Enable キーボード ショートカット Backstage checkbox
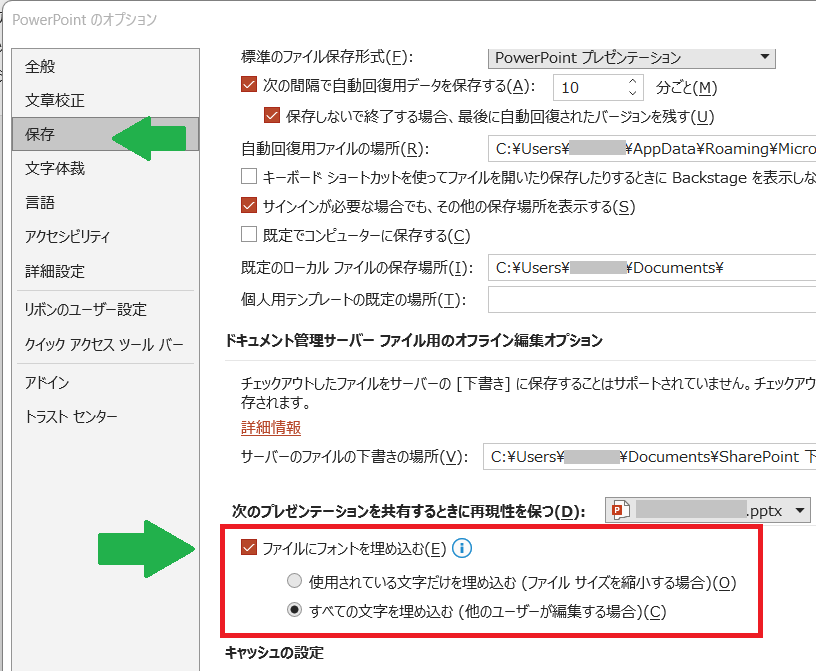Screen dimensions: 816x671 pyautogui.click(x=249, y=176)
